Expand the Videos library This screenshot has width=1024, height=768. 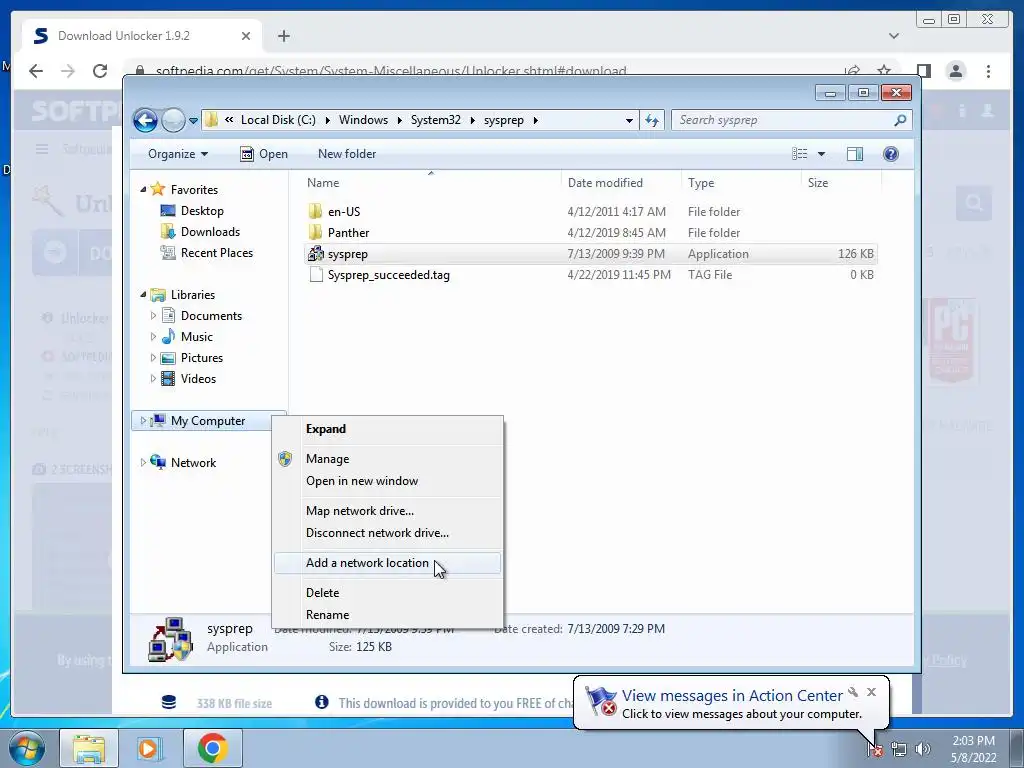pos(153,379)
